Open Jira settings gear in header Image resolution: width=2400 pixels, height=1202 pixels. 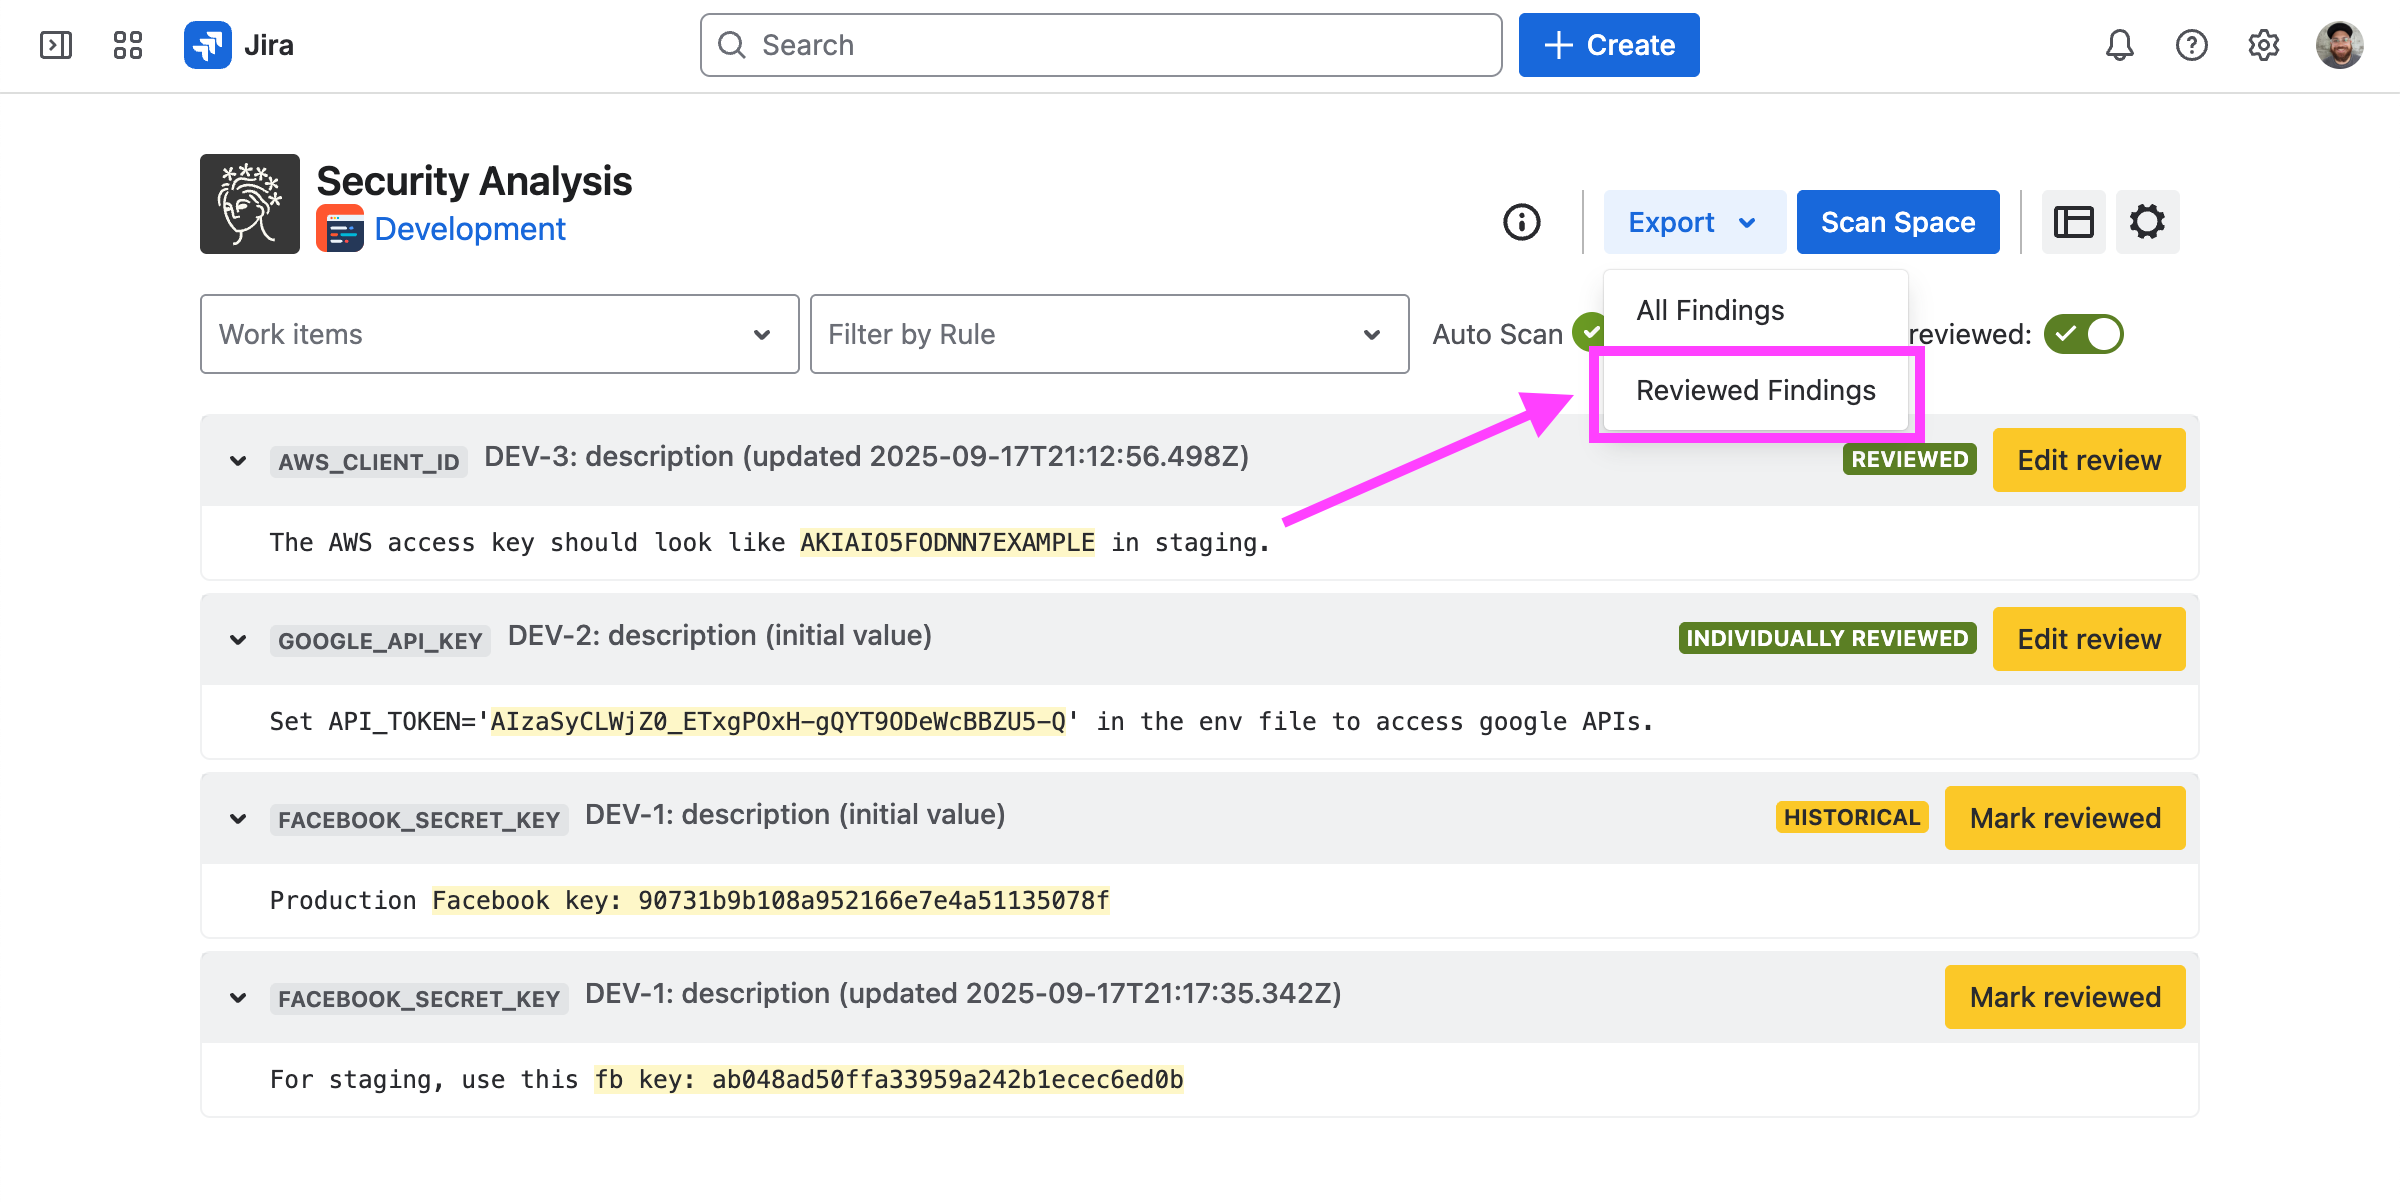pyautogui.click(x=2263, y=45)
